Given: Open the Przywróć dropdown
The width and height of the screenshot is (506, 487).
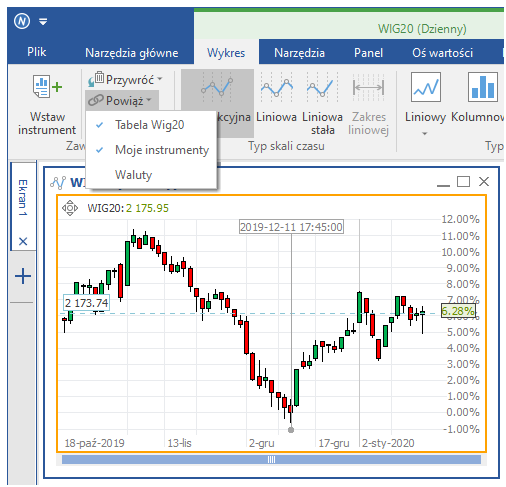Looking at the screenshot, I should tap(125, 80).
